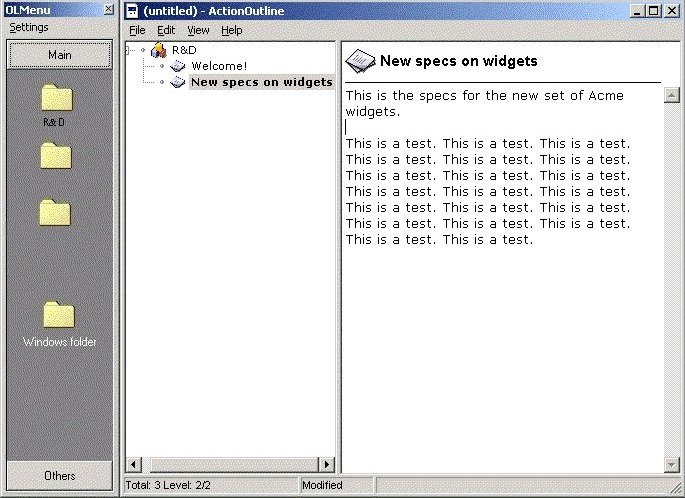Click the status bar window grip
The image size is (685, 498).
point(675,488)
